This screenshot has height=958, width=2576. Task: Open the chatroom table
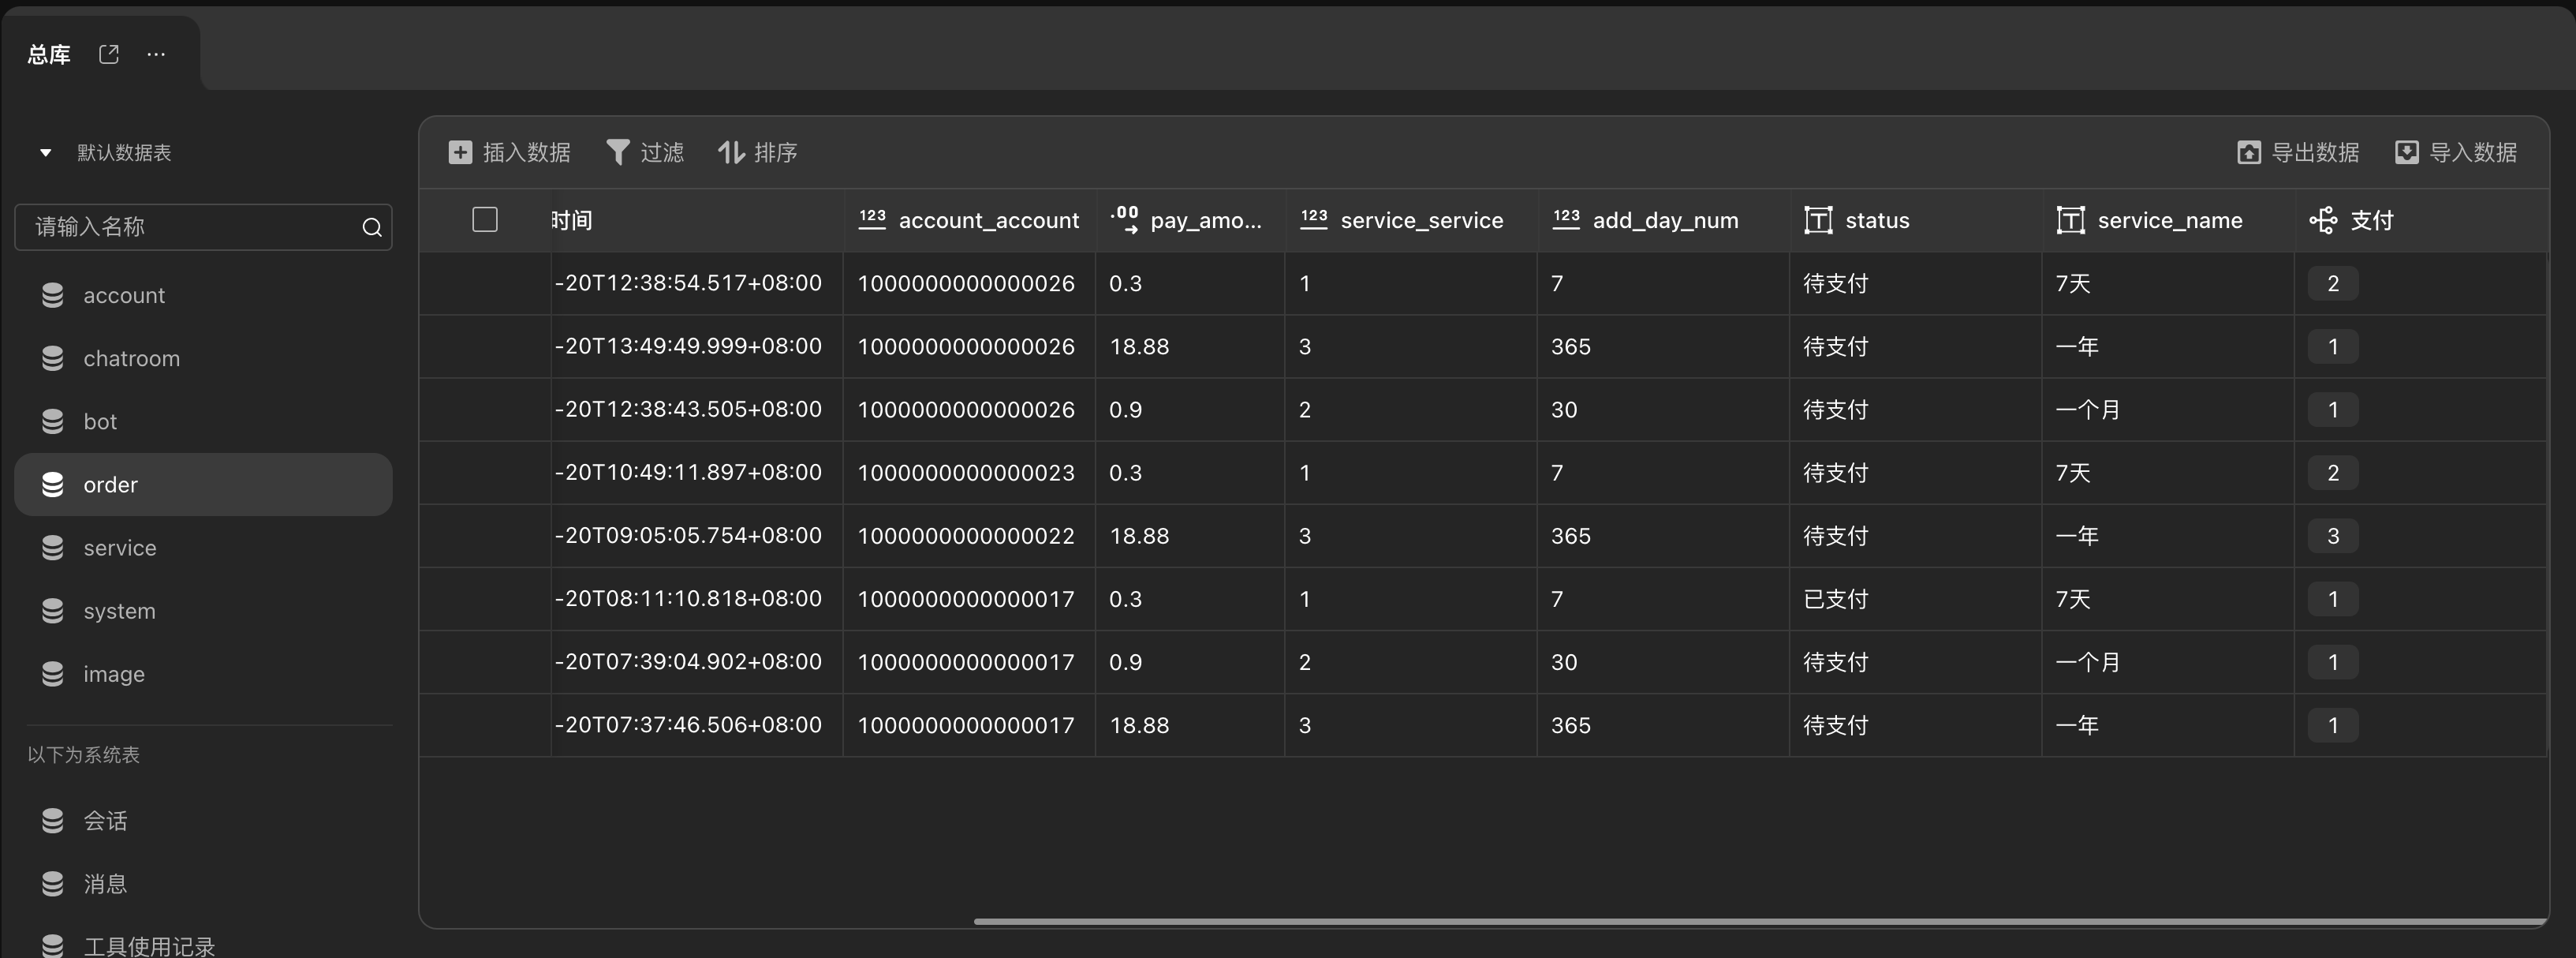coord(203,358)
